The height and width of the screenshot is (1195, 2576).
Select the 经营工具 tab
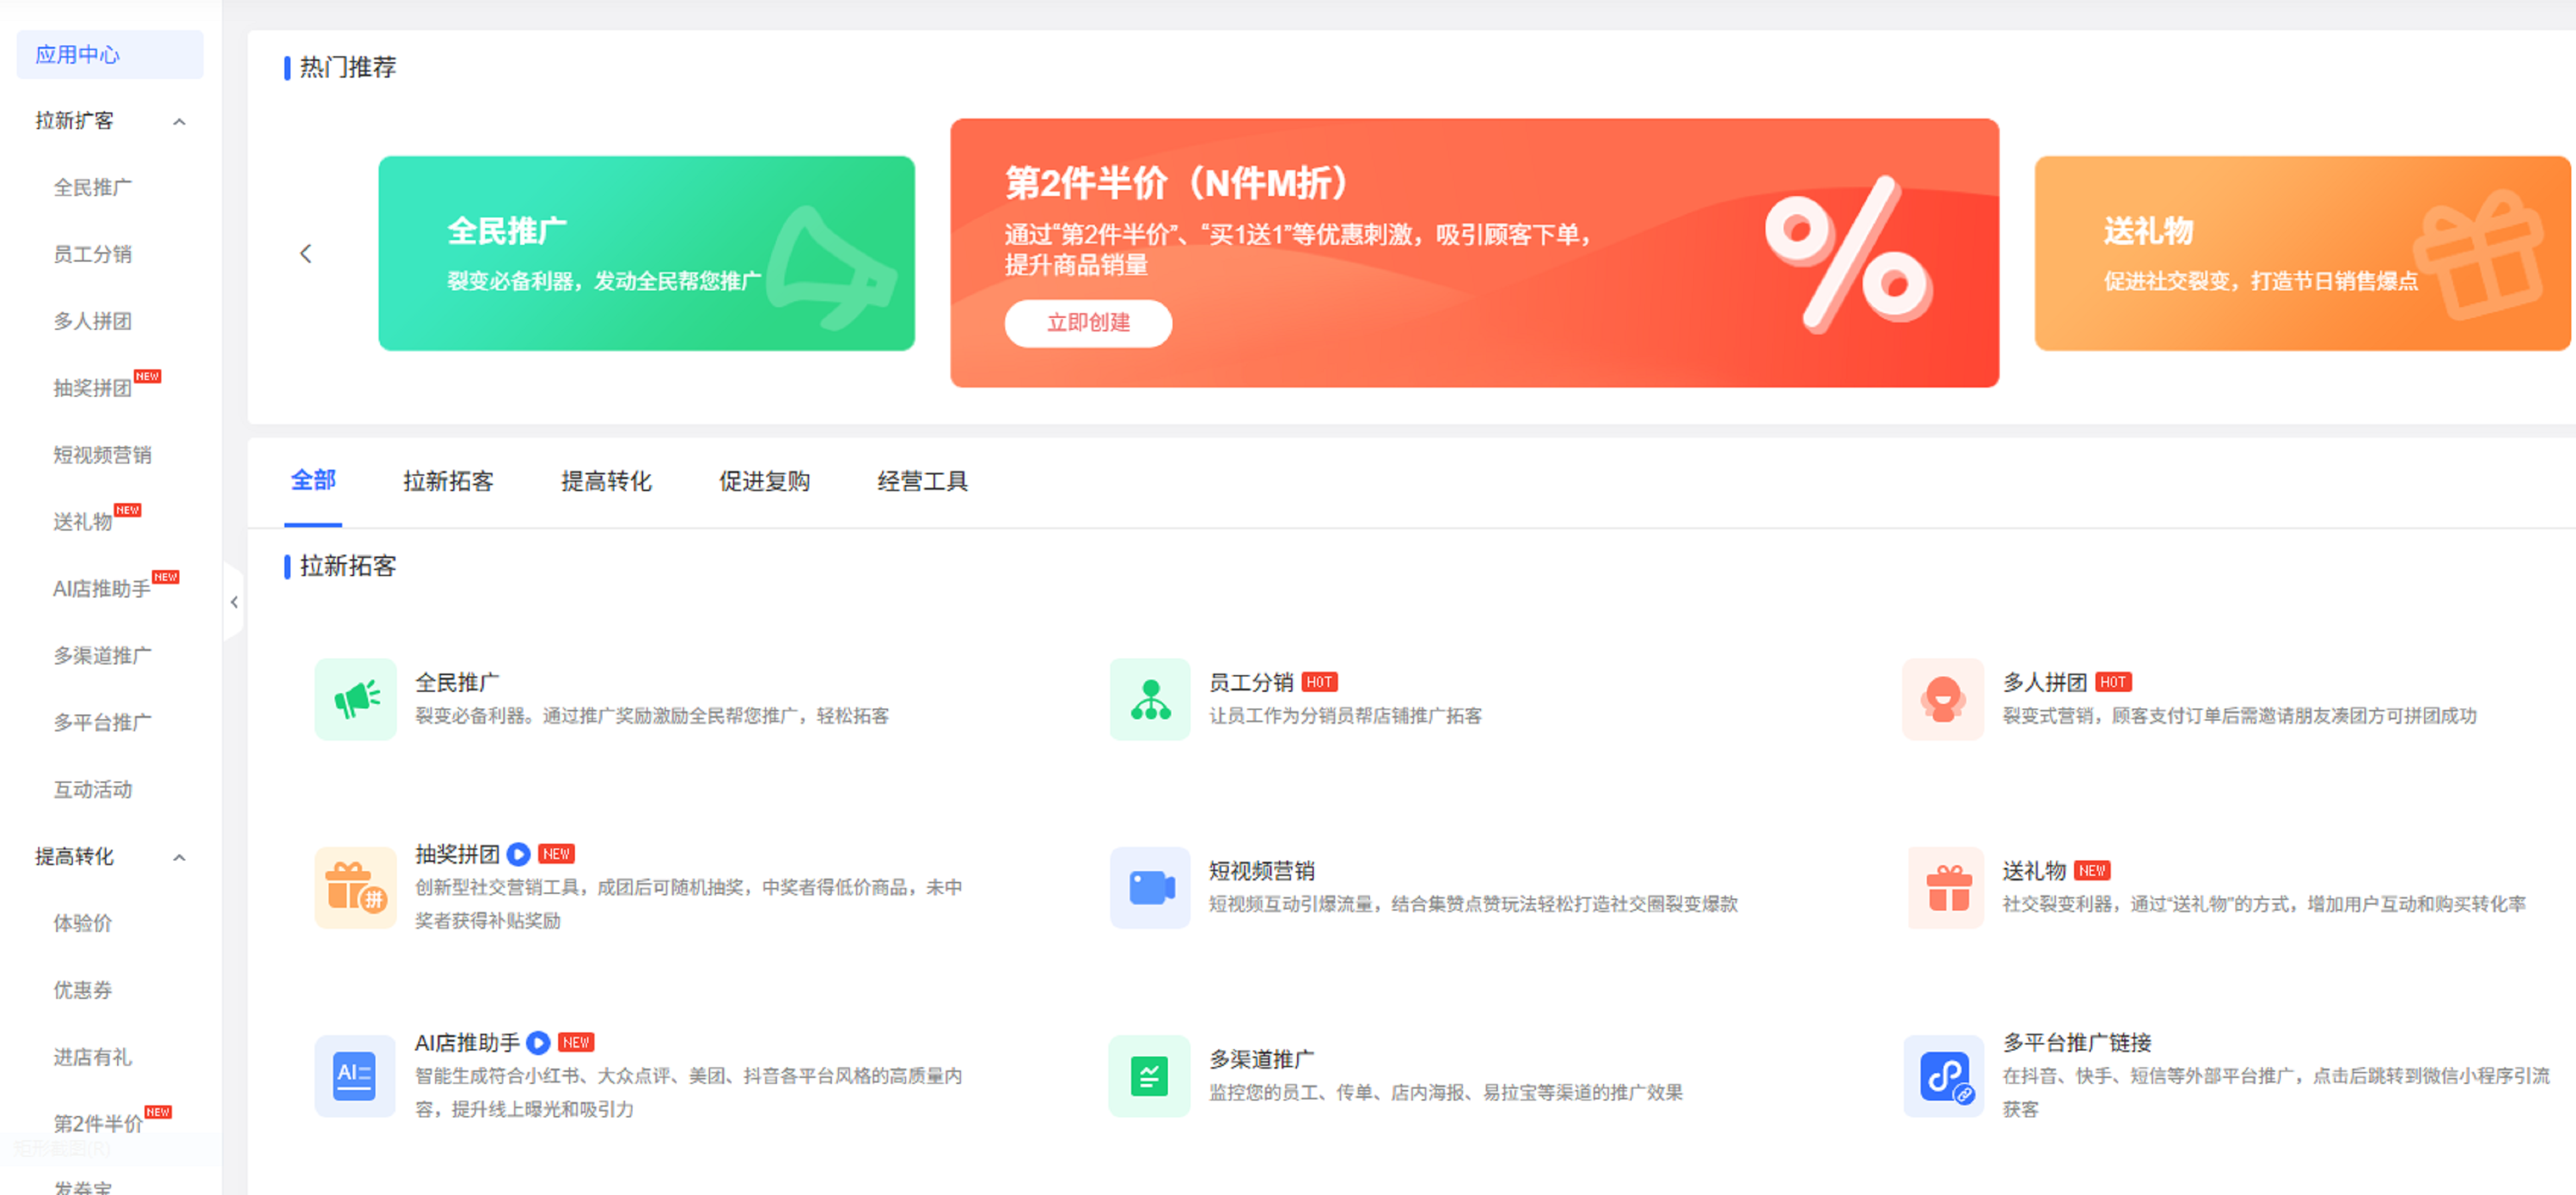tap(922, 481)
